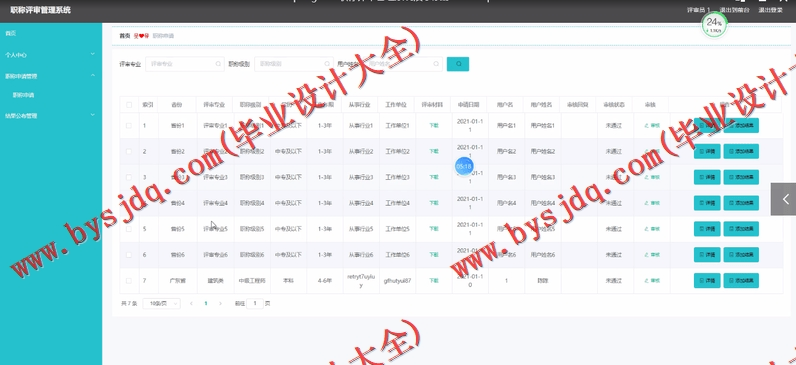The width and height of the screenshot is (796, 365).
Task: Click the blue 05:18 timer bubble
Action: [464, 166]
